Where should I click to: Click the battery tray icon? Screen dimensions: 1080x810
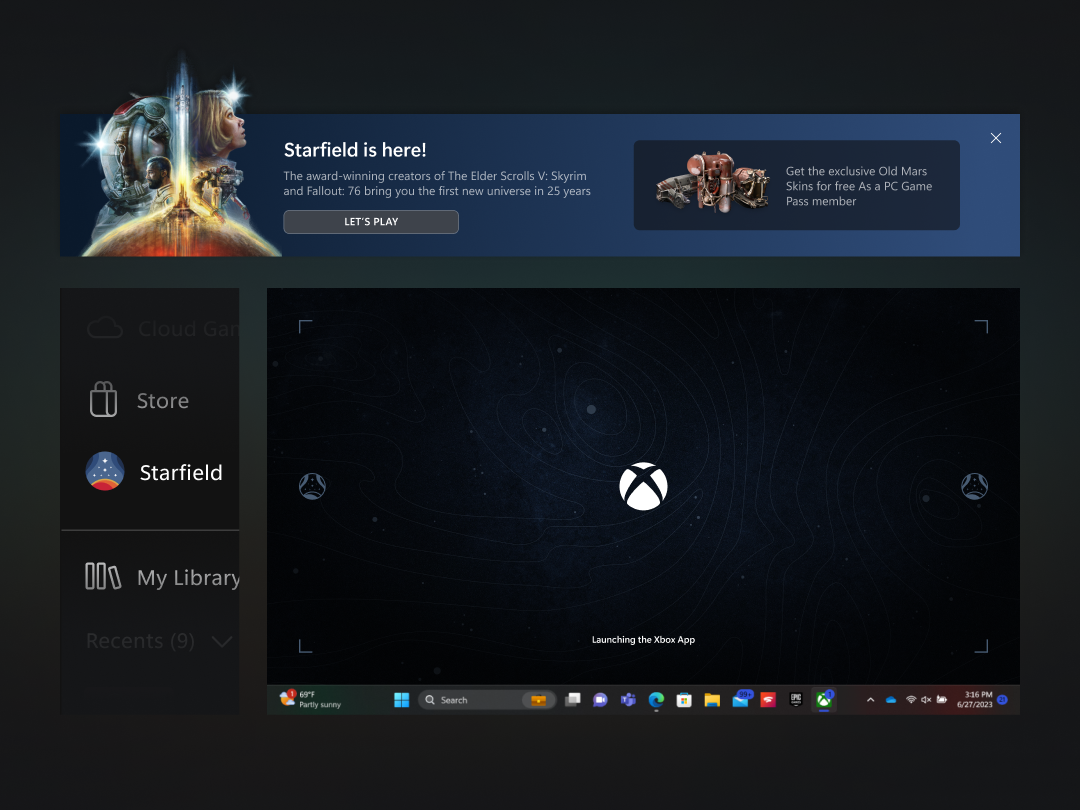click(942, 700)
